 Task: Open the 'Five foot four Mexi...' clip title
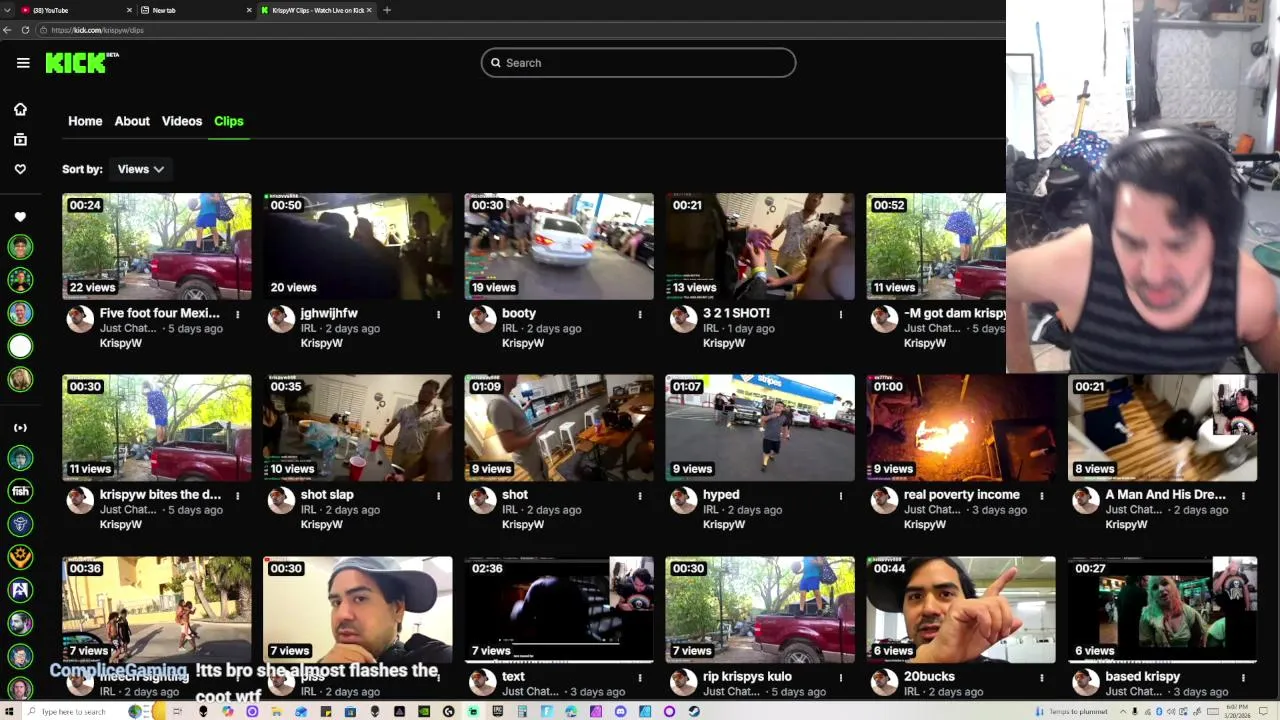(x=160, y=313)
